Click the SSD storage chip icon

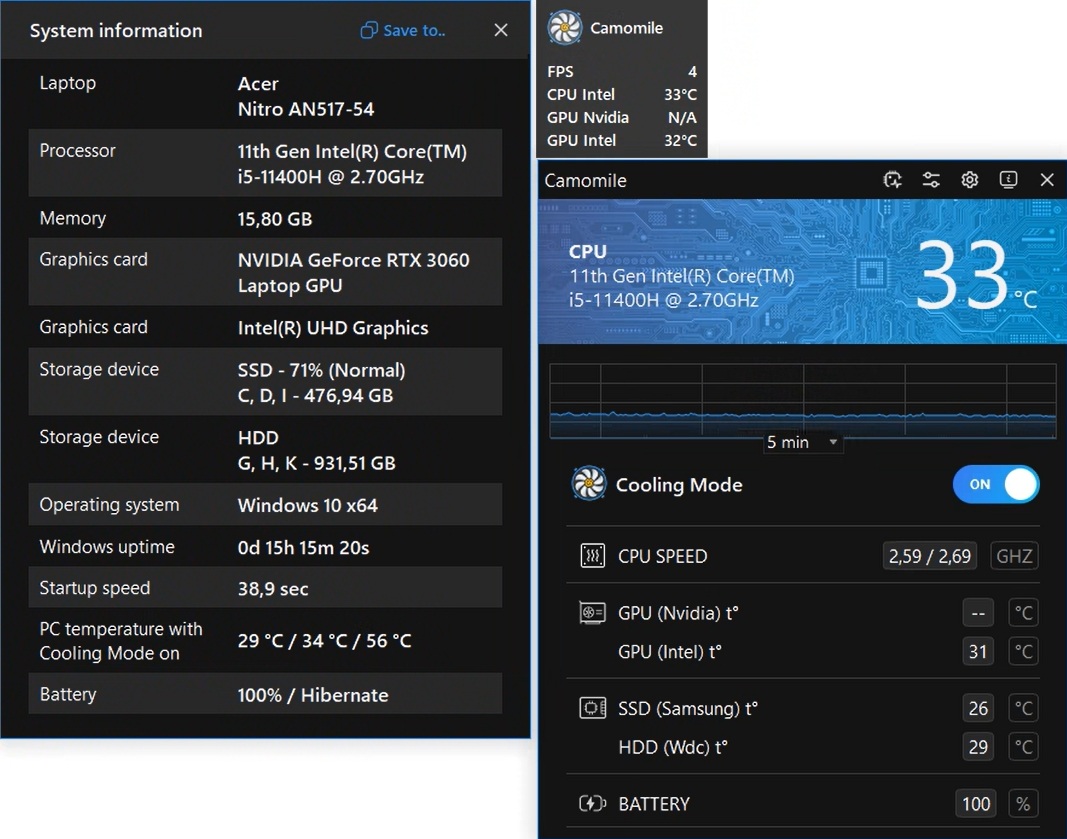tap(592, 709)
